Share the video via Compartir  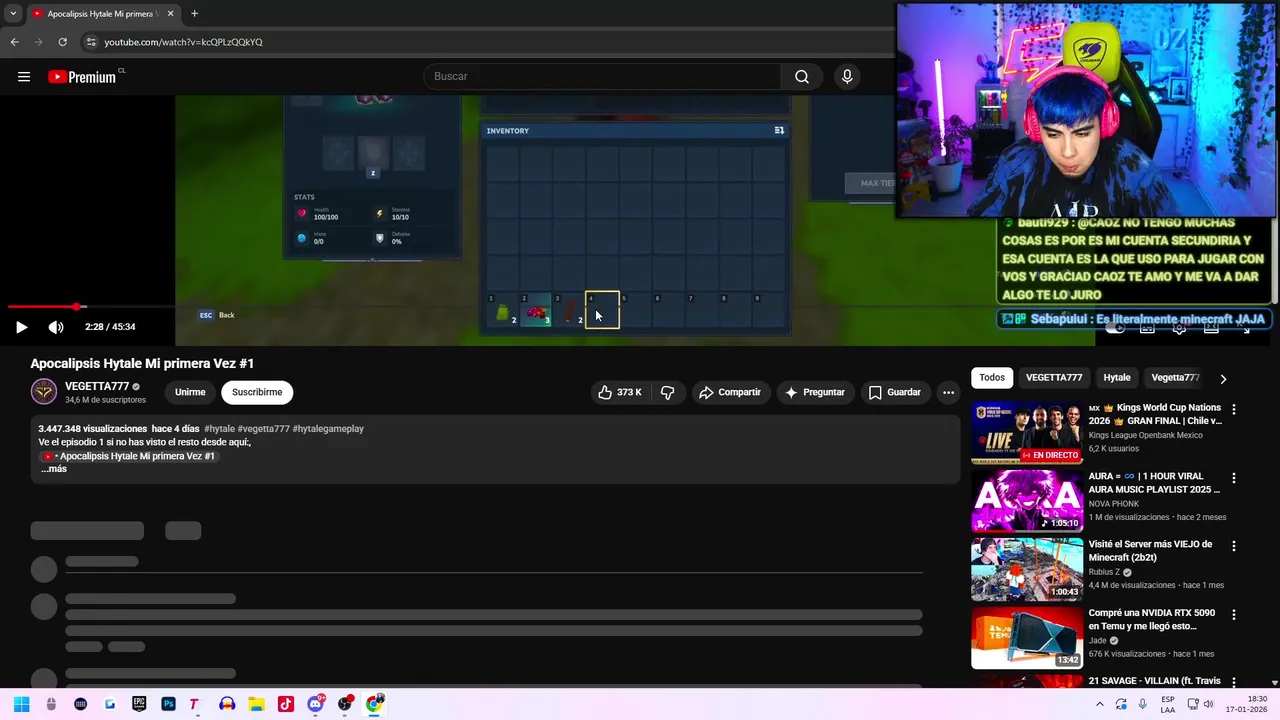pos(730,393)
